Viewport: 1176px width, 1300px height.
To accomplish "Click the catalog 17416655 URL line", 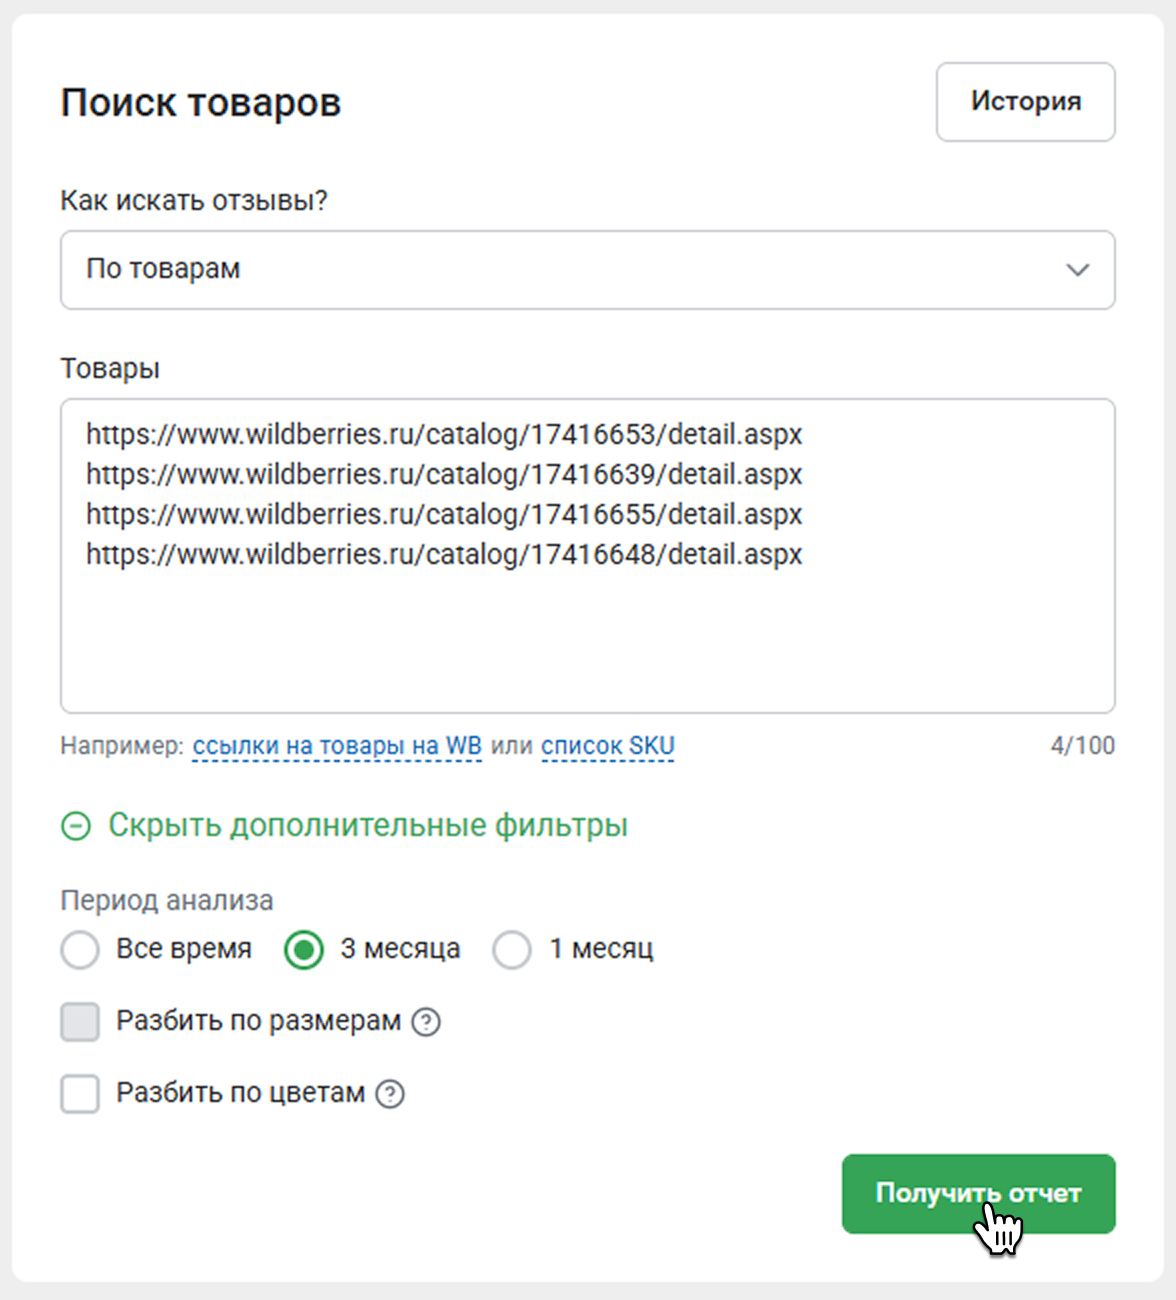I will (444, 515).
